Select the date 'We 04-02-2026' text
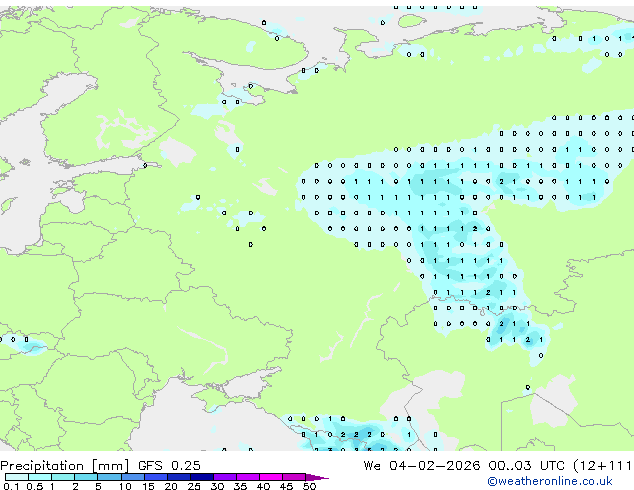 [422, 466]
